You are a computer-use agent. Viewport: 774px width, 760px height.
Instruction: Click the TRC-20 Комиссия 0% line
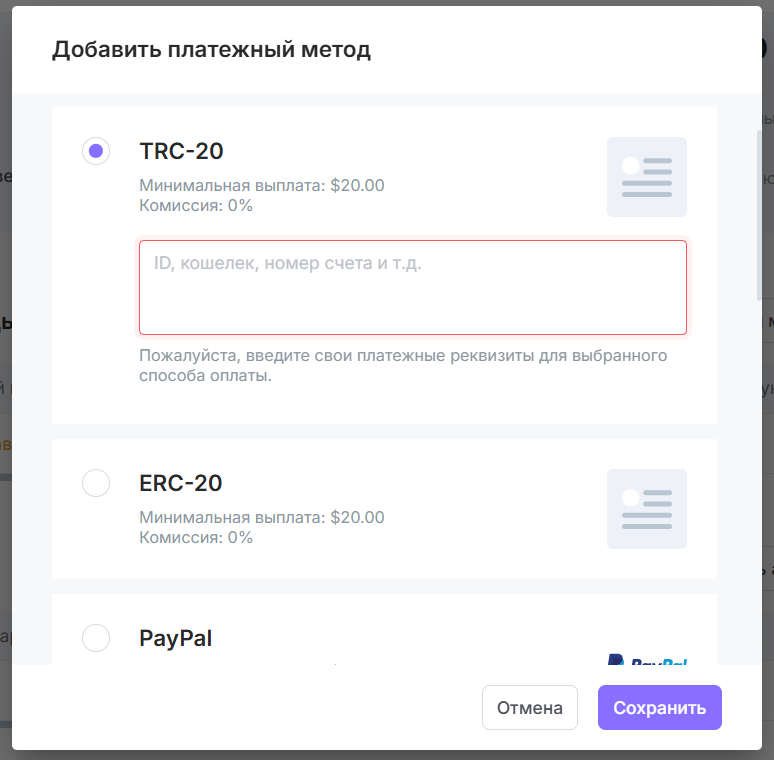(196, 205)
